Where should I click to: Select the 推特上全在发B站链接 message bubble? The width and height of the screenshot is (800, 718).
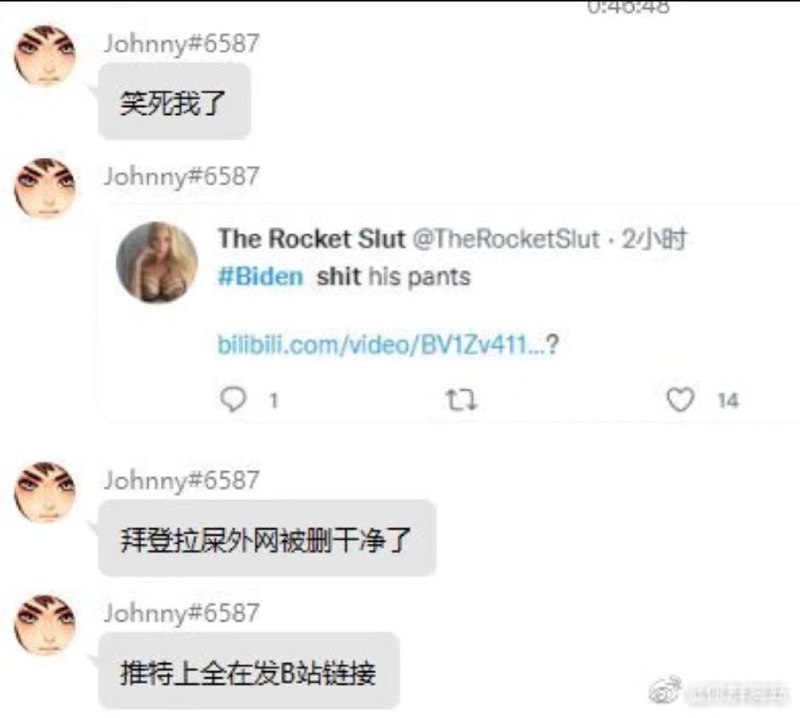[249, 671]
